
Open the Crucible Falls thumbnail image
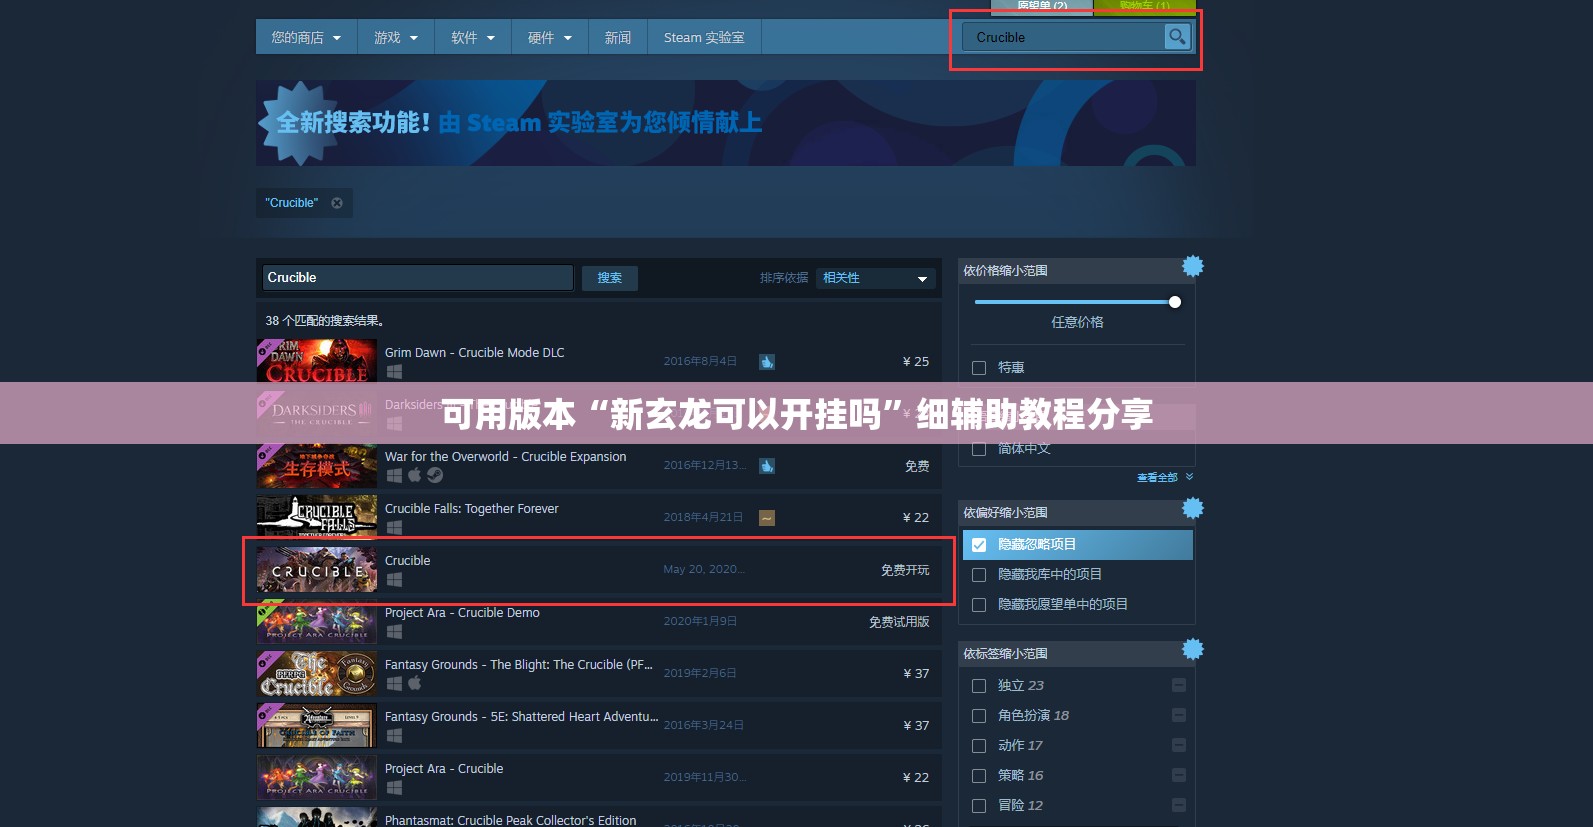[317, 518]
